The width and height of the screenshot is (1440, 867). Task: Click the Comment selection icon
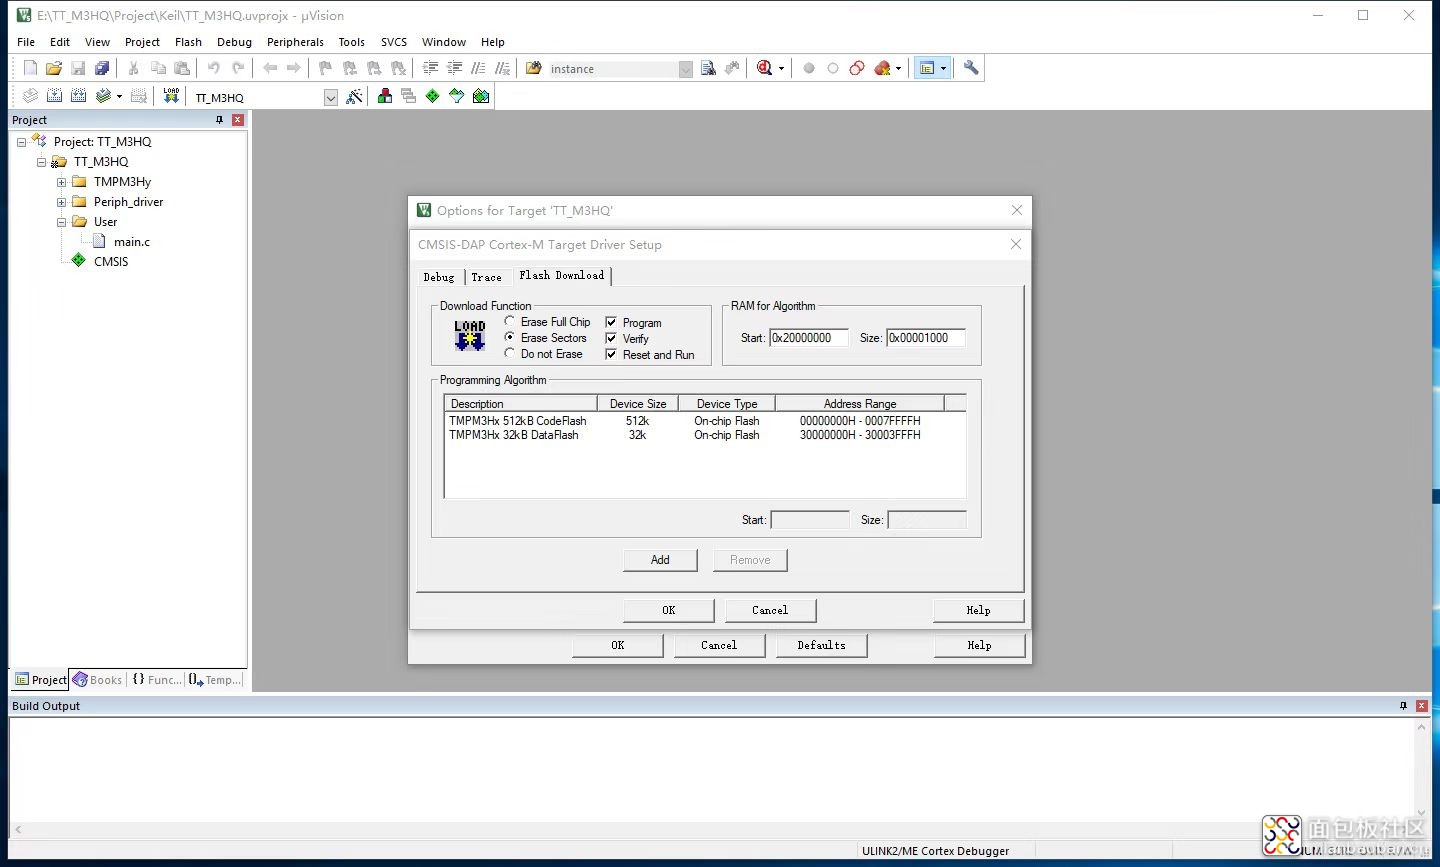point(478,68)
